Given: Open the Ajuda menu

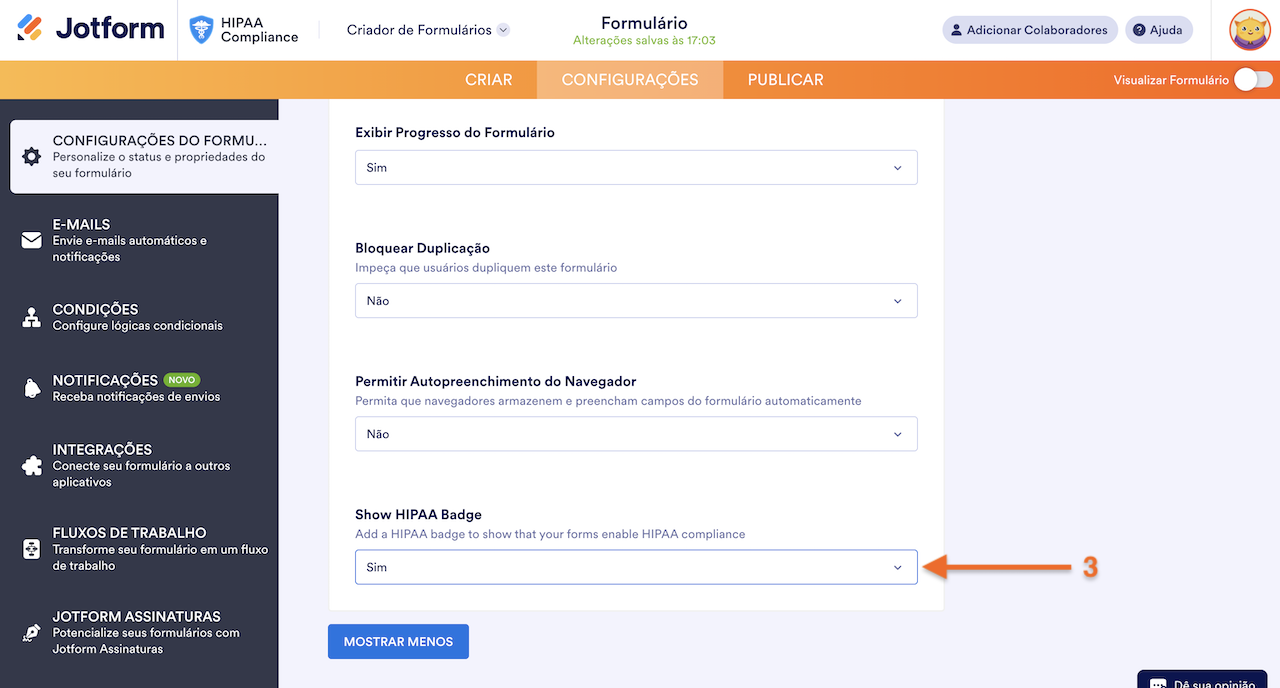Looking at the screenshot, I should [1158, 29].
